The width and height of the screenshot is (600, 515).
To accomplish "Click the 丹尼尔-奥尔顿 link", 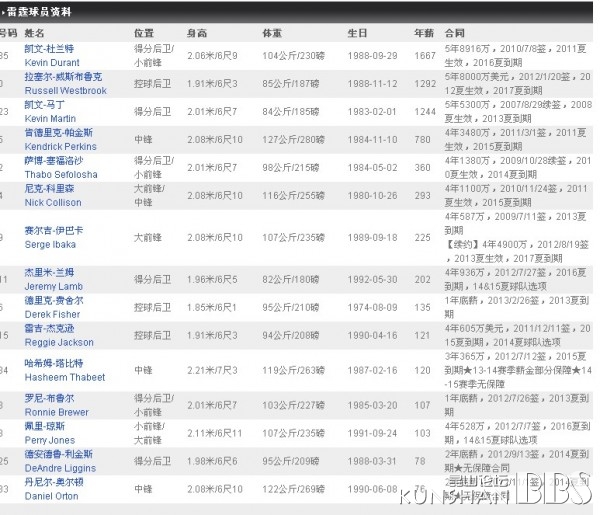I will pyautogui.click(x=54, y=482).
